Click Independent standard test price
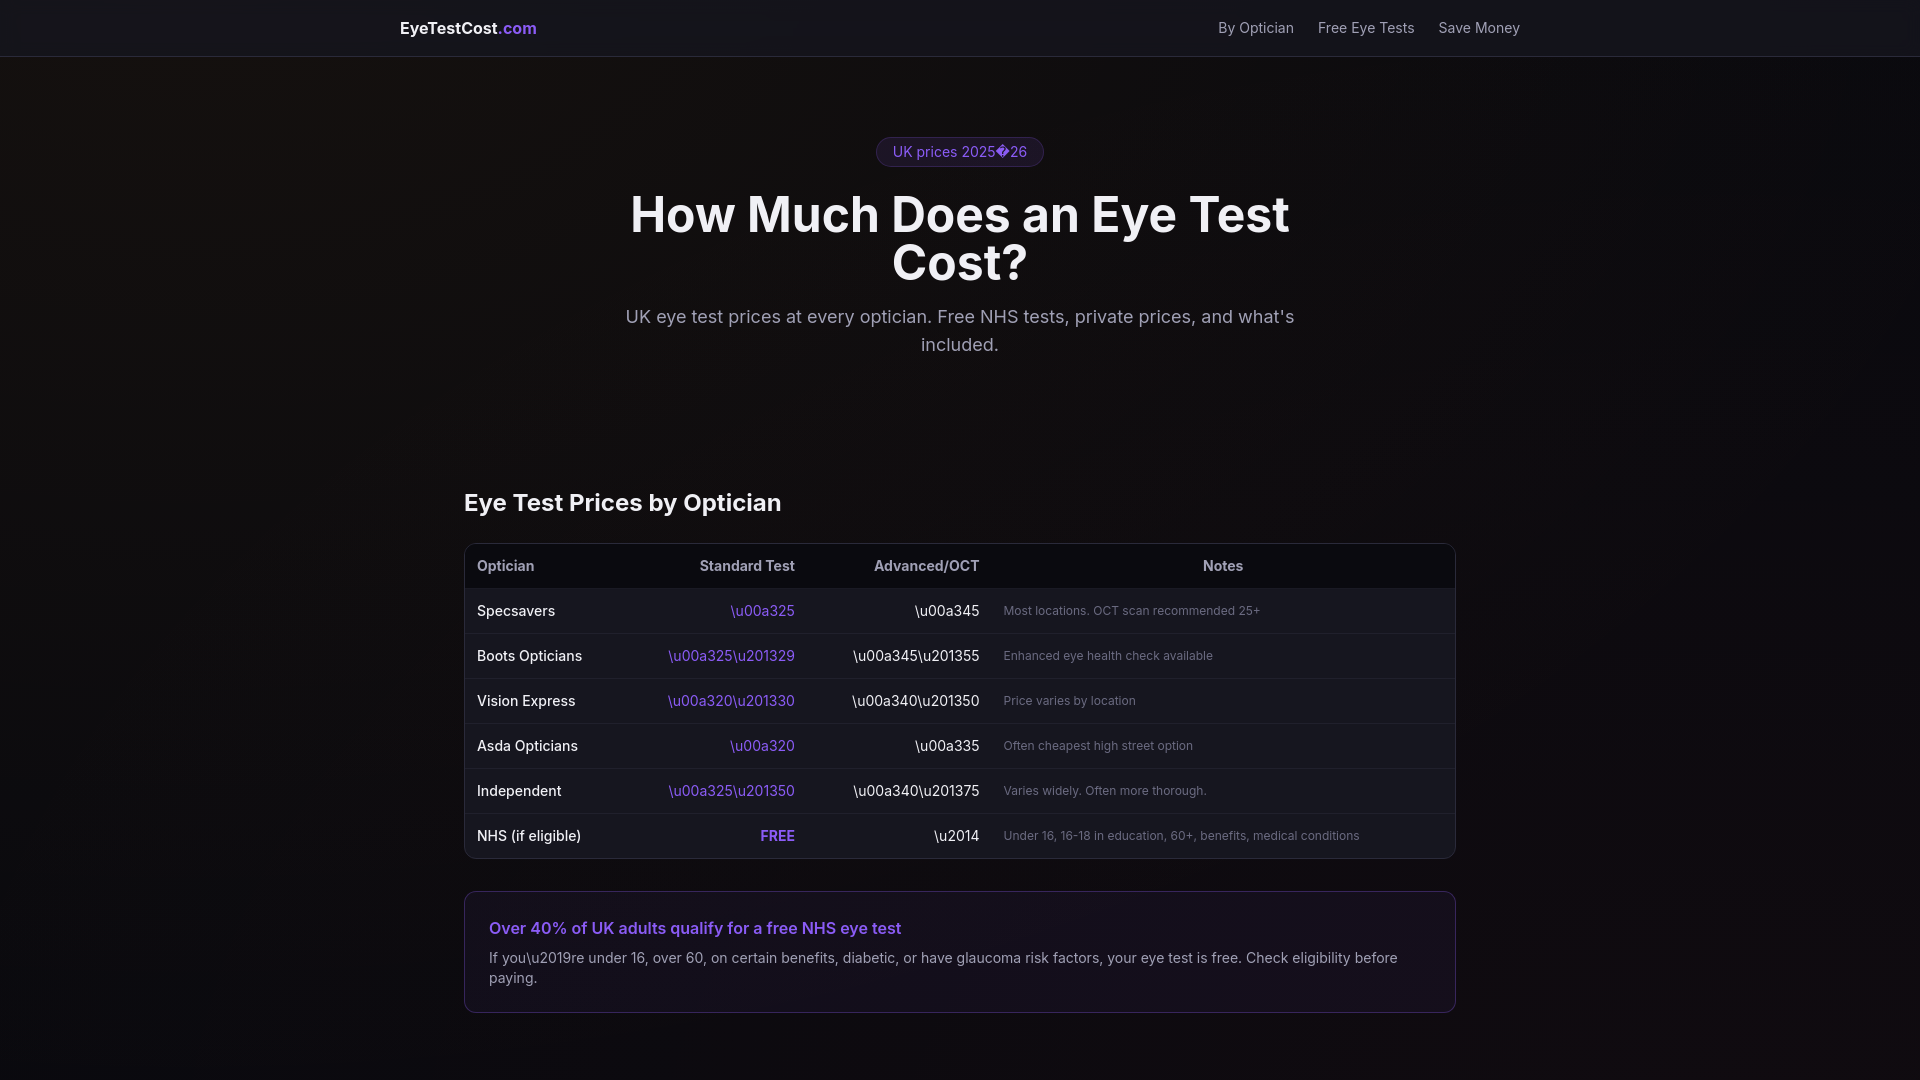1920x1080 pixels. [x=731, y=791]
